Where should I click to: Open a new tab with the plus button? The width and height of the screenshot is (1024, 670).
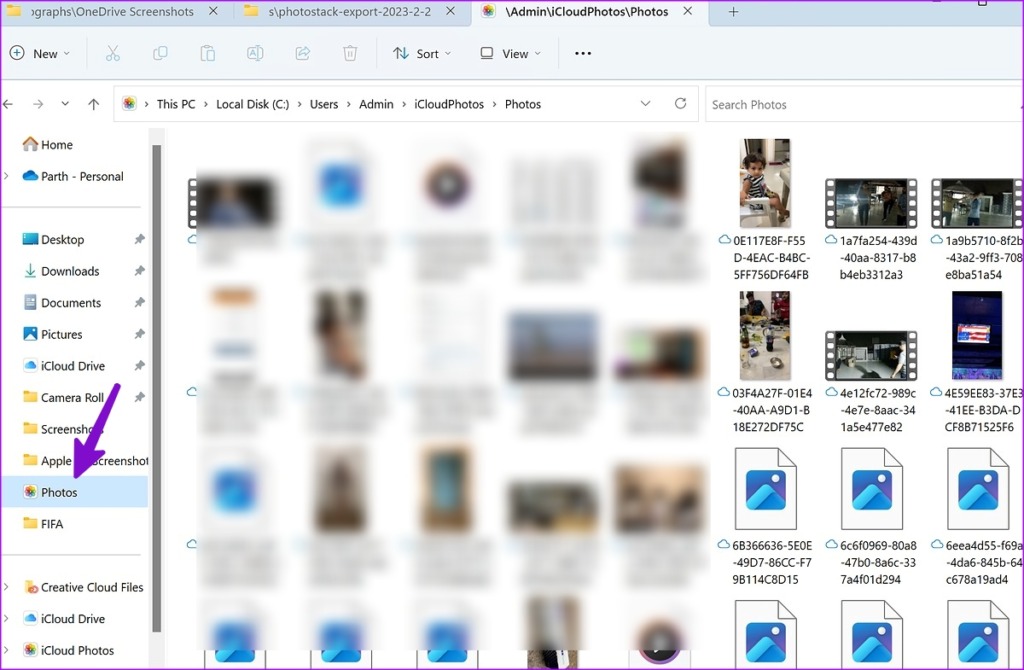(734, 13)
